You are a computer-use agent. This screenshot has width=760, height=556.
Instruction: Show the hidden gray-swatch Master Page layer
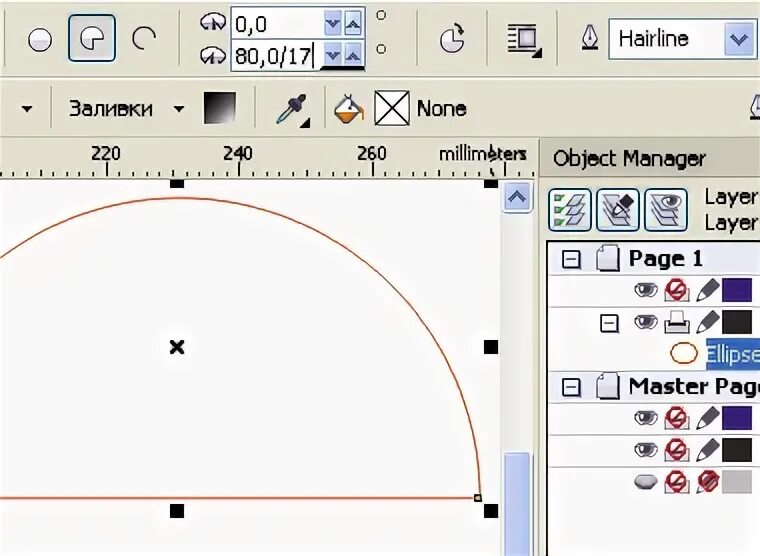tap(646, 482)
